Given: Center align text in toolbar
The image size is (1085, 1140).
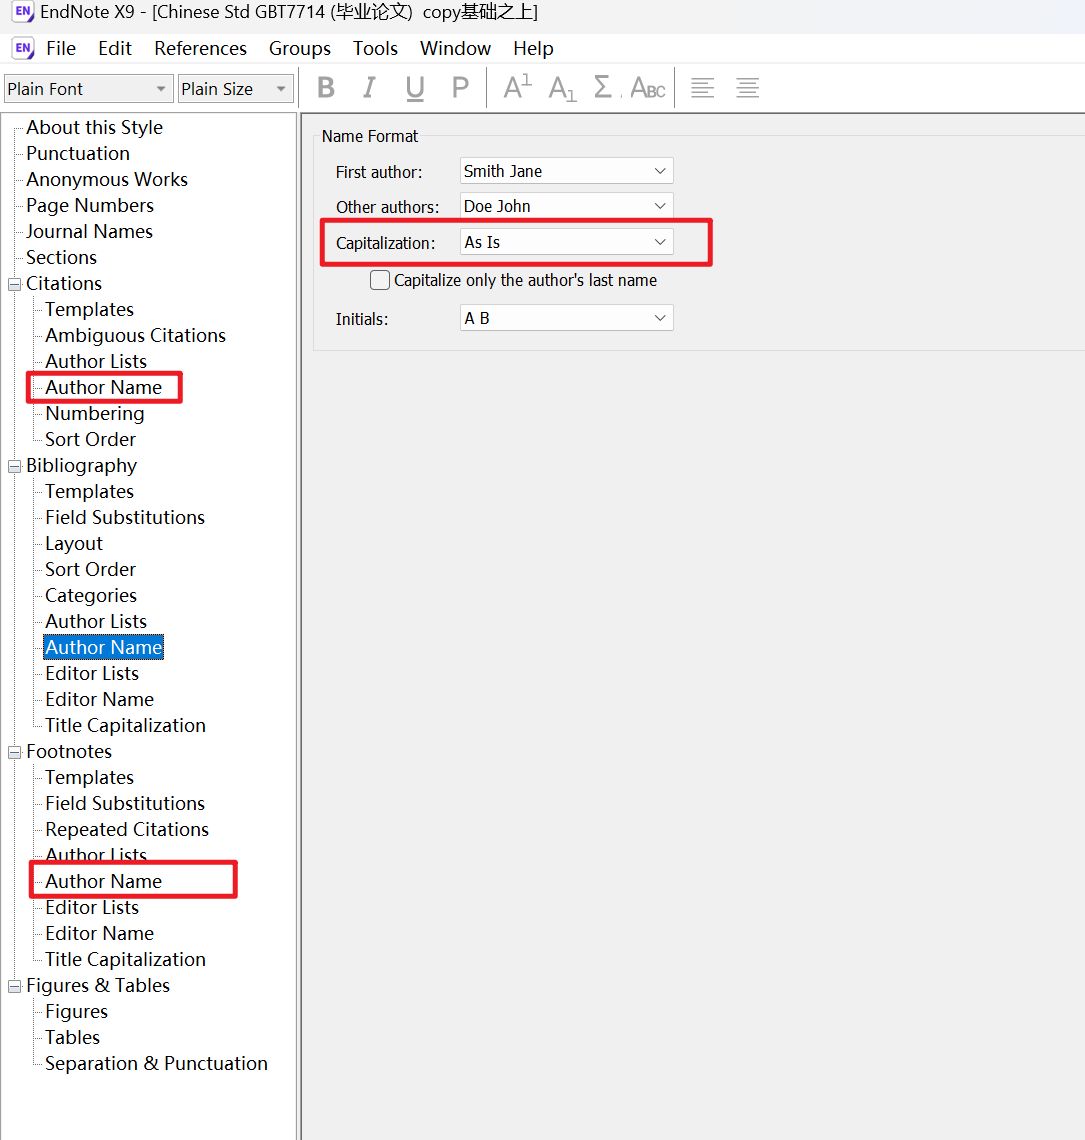Looking at the screenshot, I should click(748, 88).
